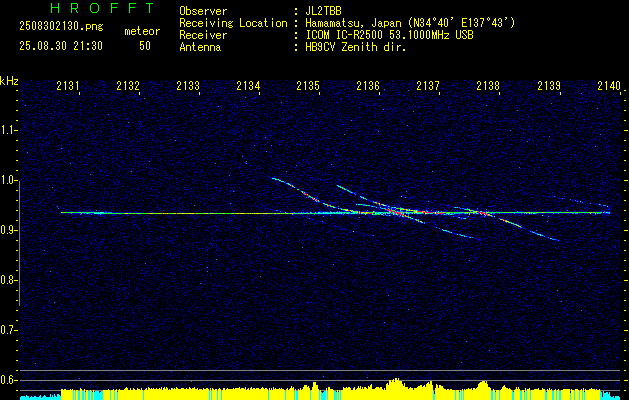Click the 2140 time axis marker
Image resolution: width=629 pixels, height=400 pixels.
click(609, 85)
